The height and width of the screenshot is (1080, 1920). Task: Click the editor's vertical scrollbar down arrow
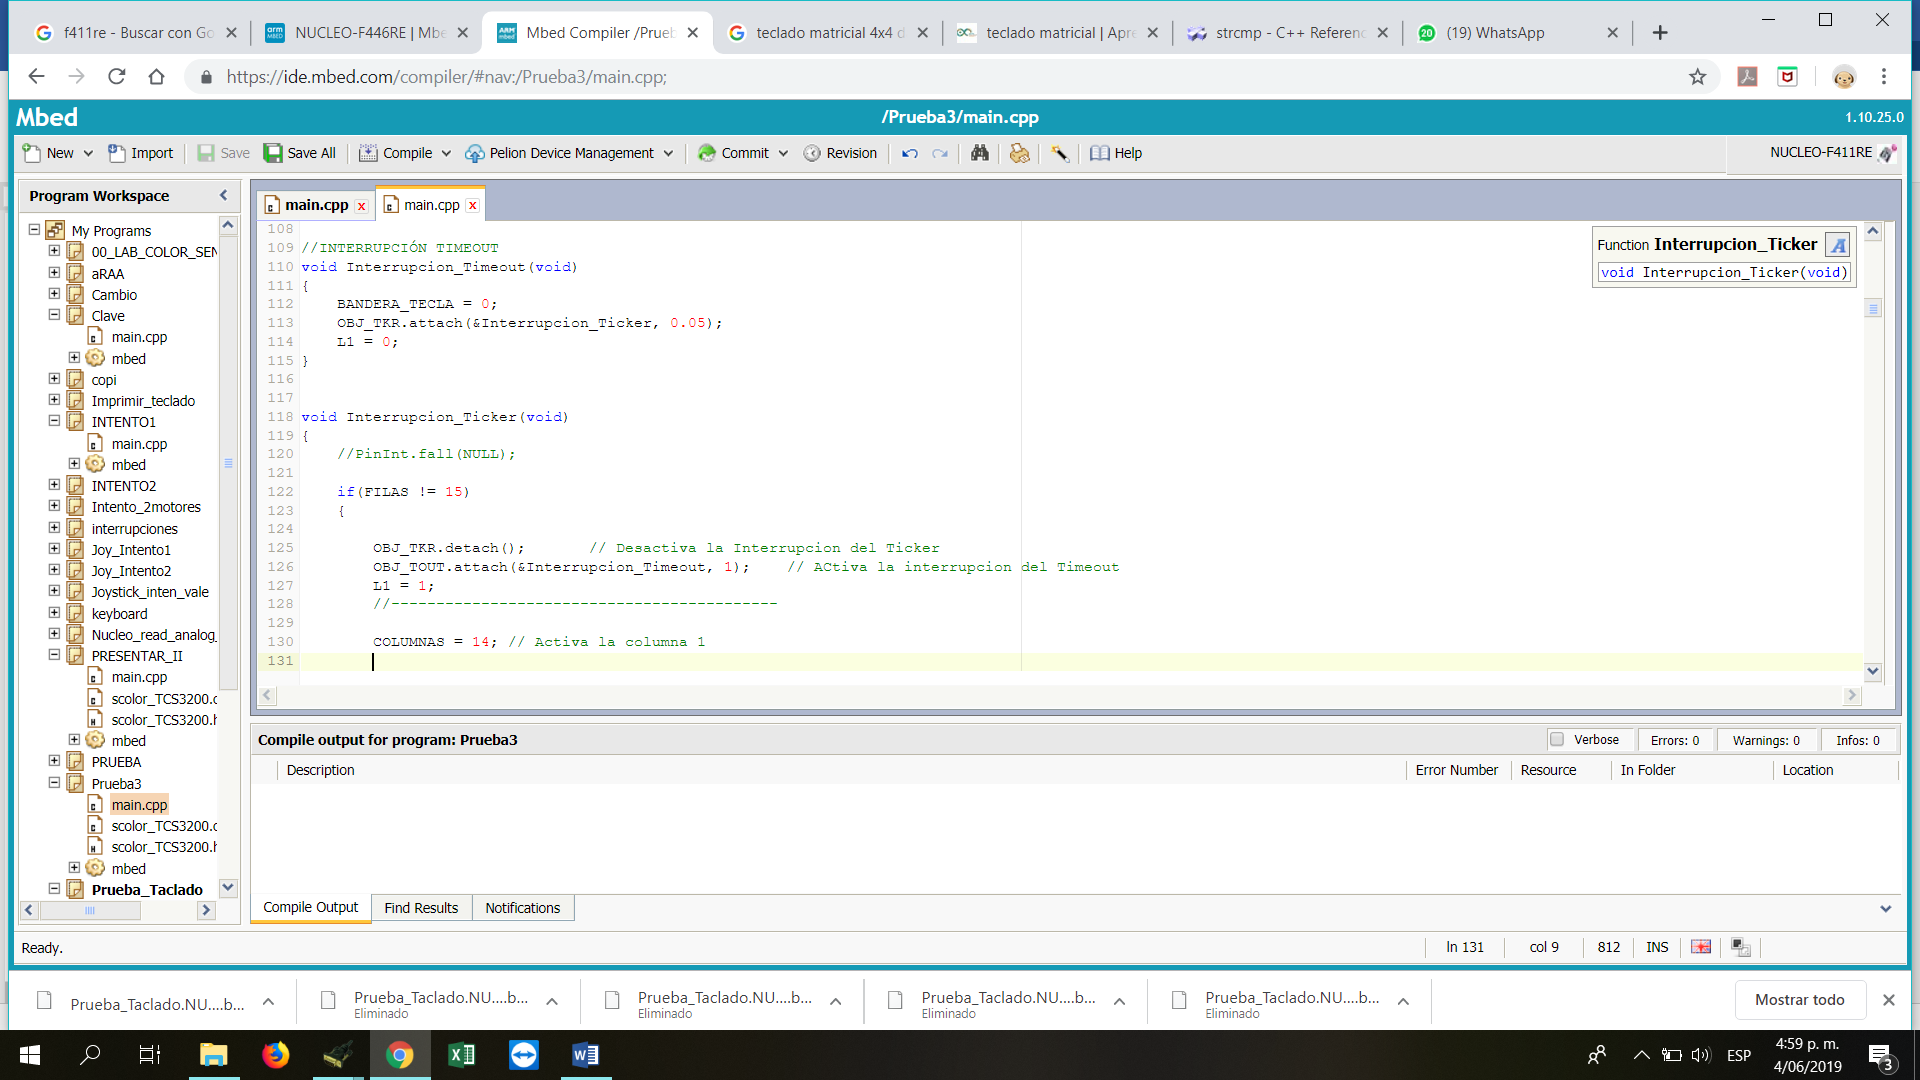coord(1873,672)
